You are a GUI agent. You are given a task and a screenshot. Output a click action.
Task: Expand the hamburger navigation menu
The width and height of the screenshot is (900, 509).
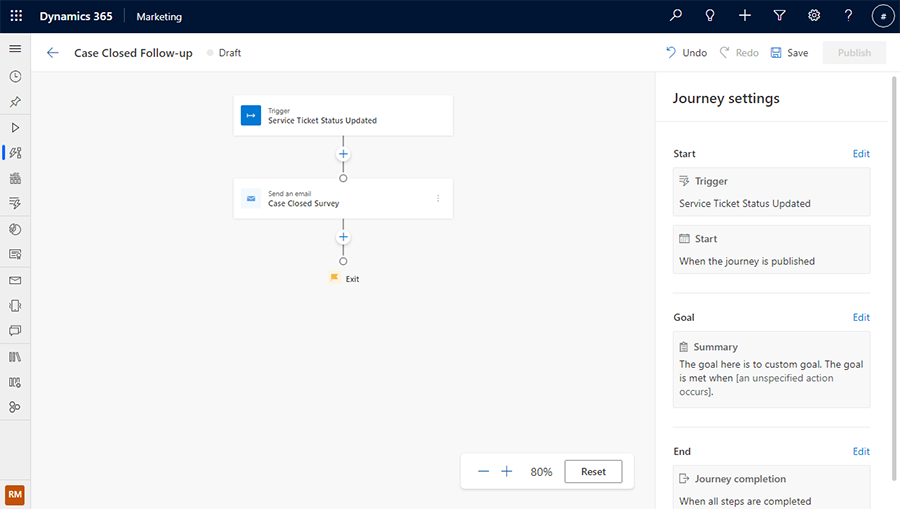click(x=15, y=49)
